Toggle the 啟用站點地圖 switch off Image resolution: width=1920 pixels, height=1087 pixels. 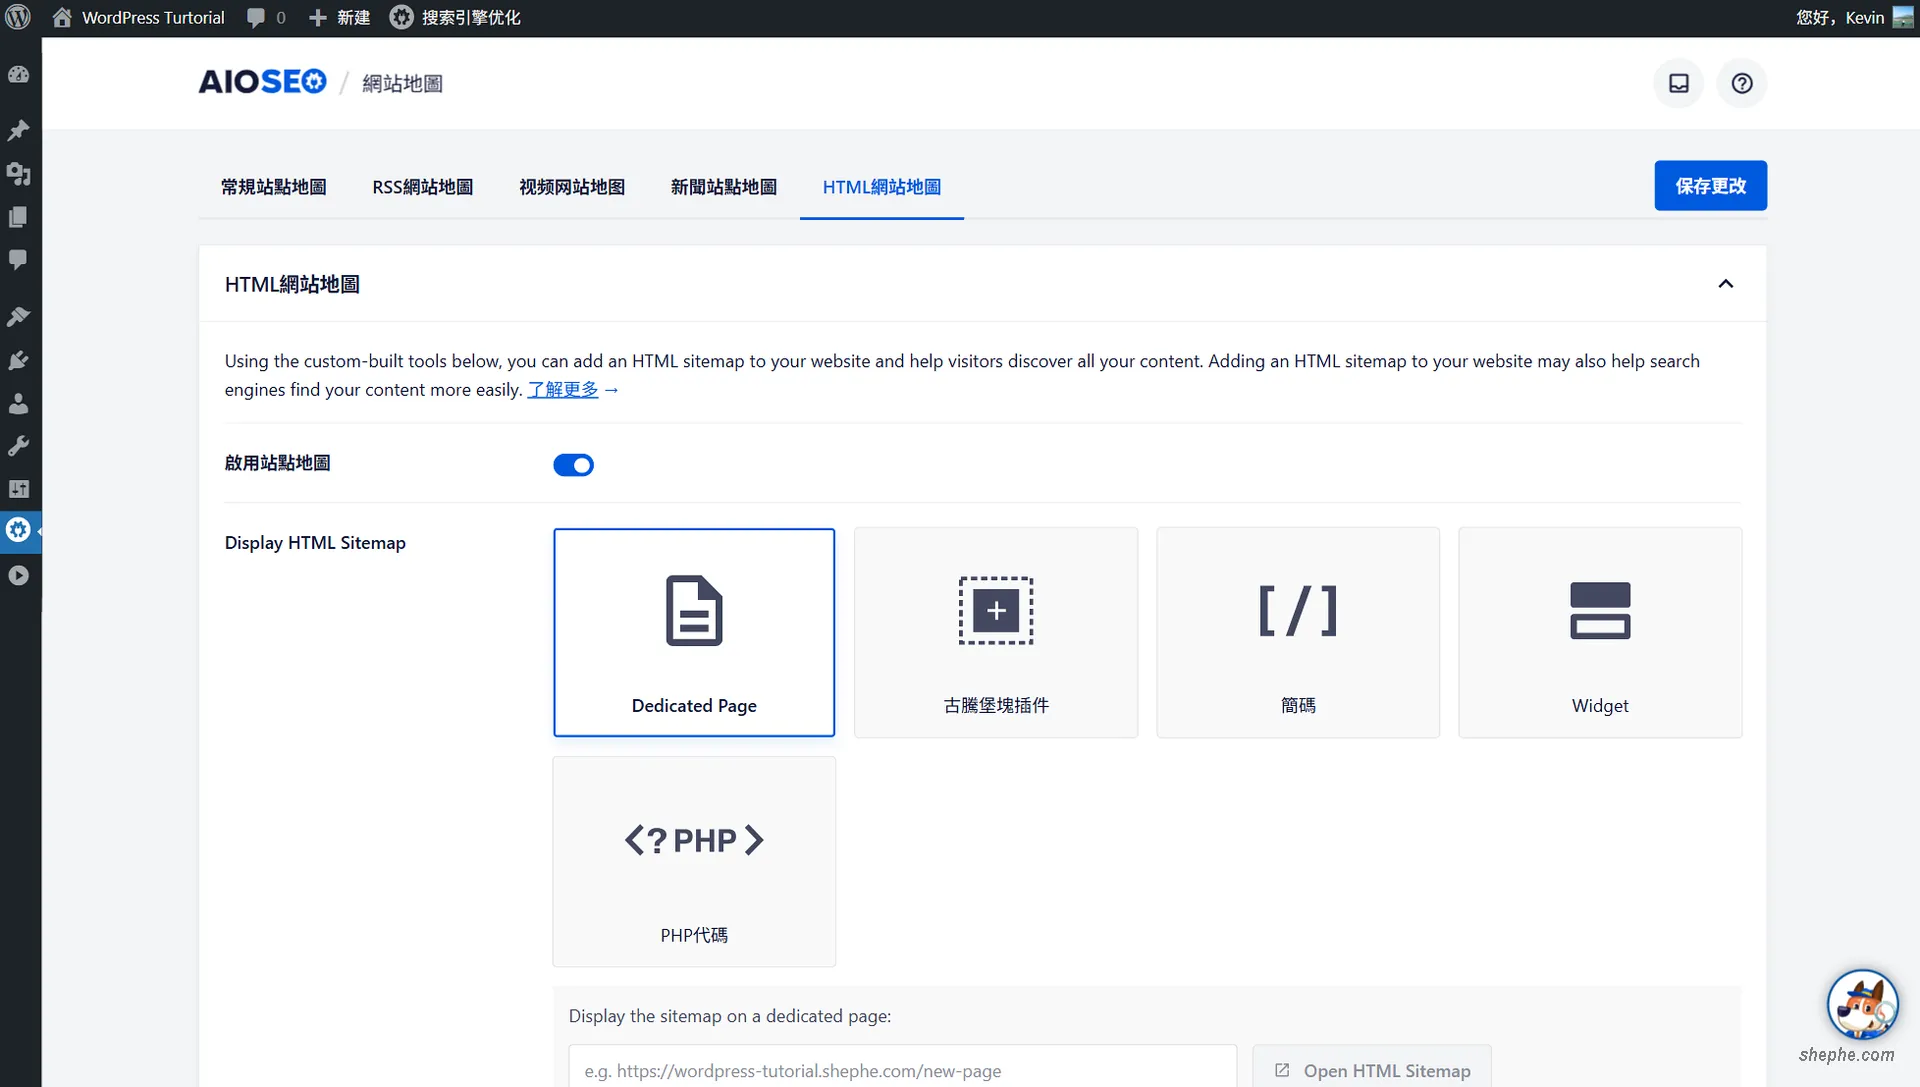[x=573, y=464]
